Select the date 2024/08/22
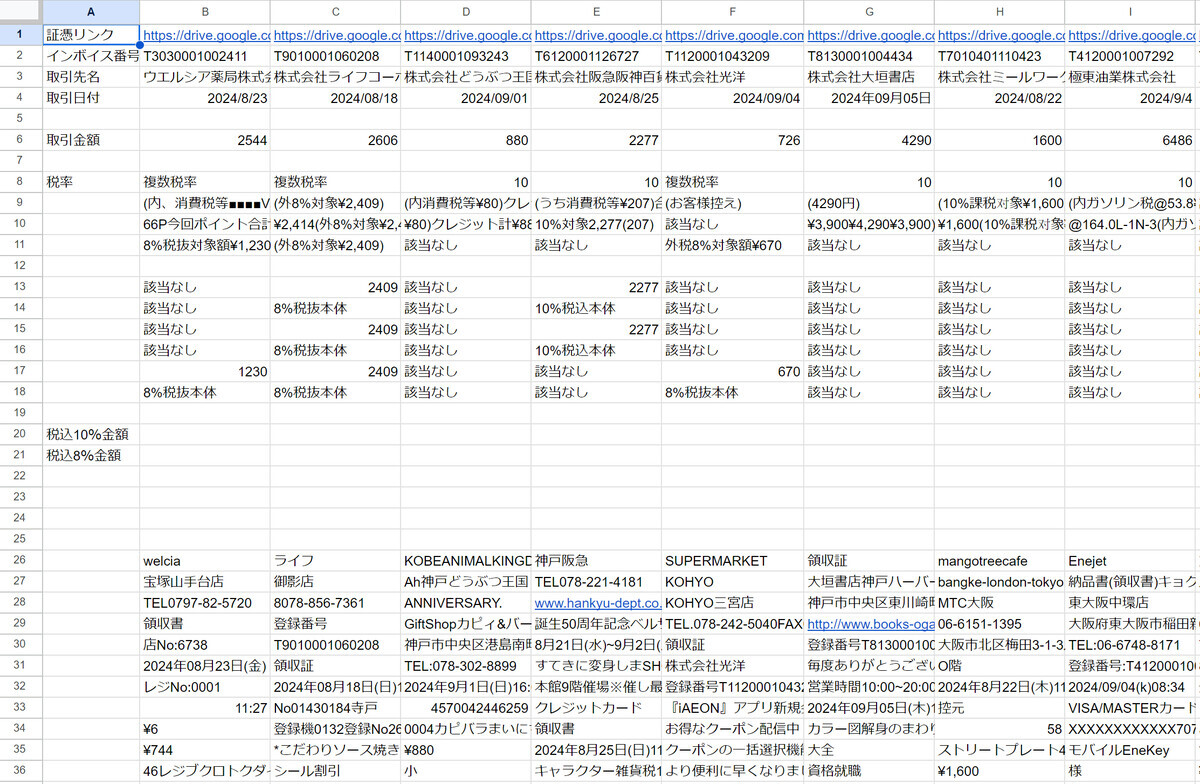Screen dimensions: 1200x784 tap(1000, 98)
